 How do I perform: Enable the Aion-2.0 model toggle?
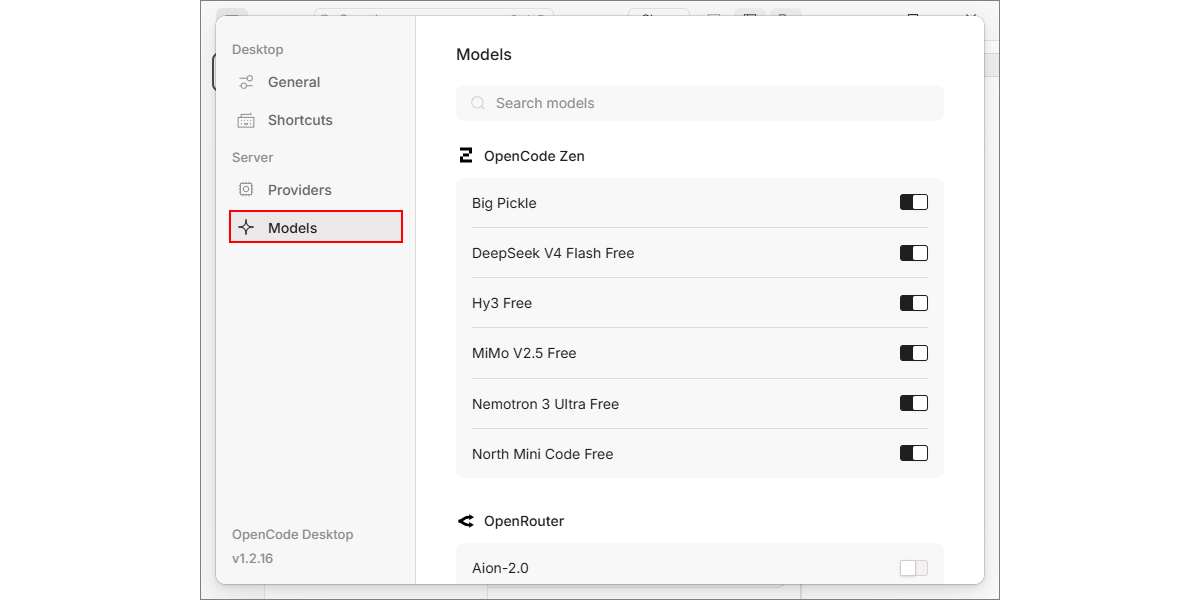[914, 568]
